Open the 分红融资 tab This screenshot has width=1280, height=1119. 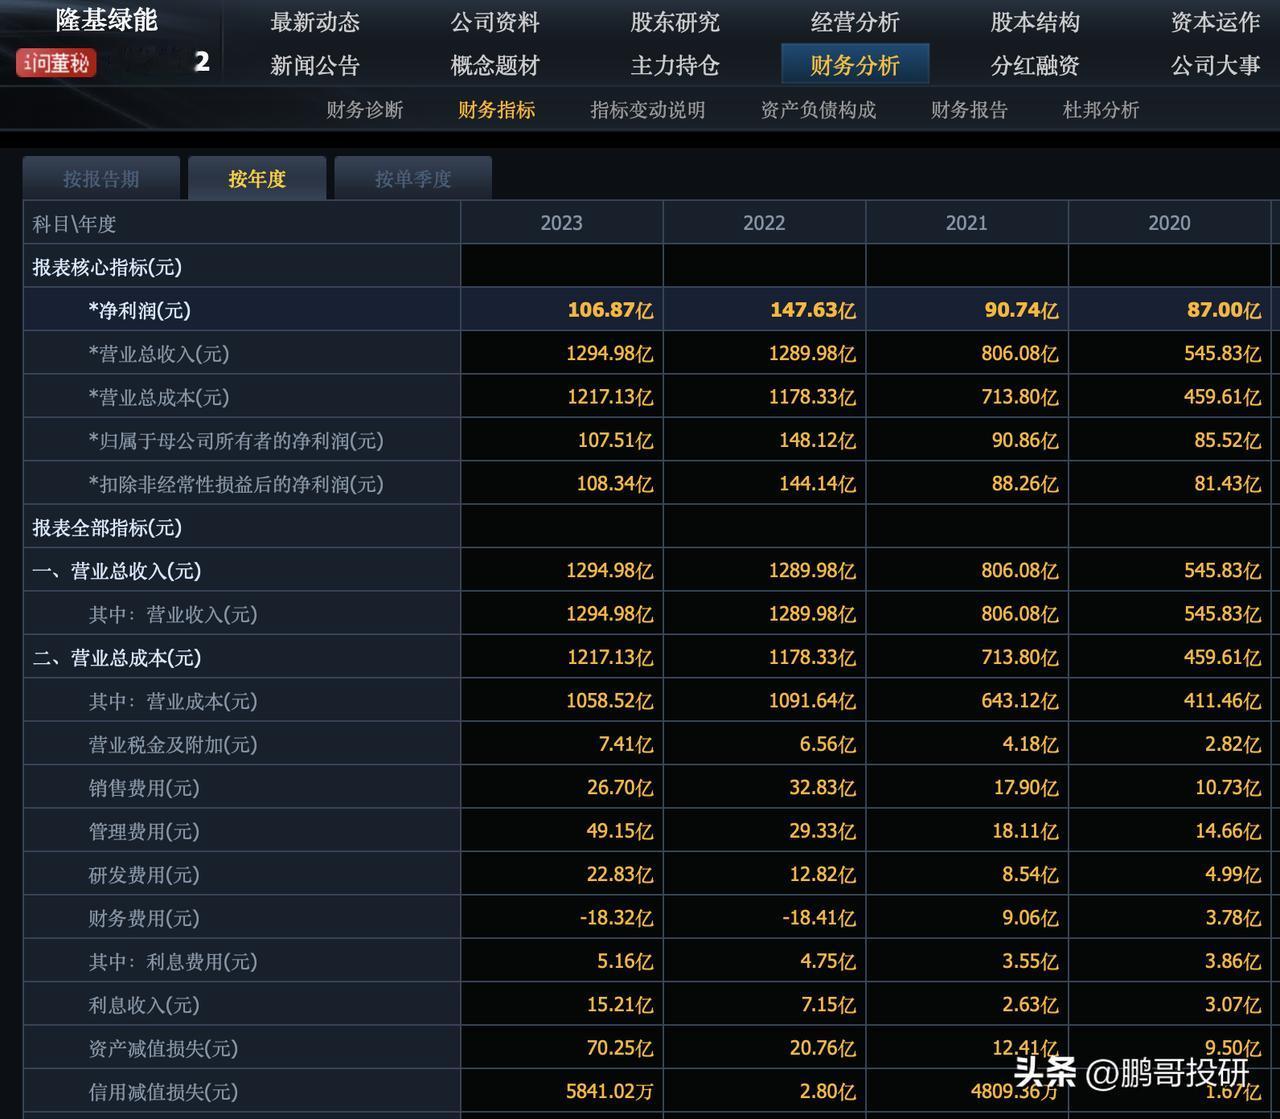pyautogui.click(x=1035, y=65)
